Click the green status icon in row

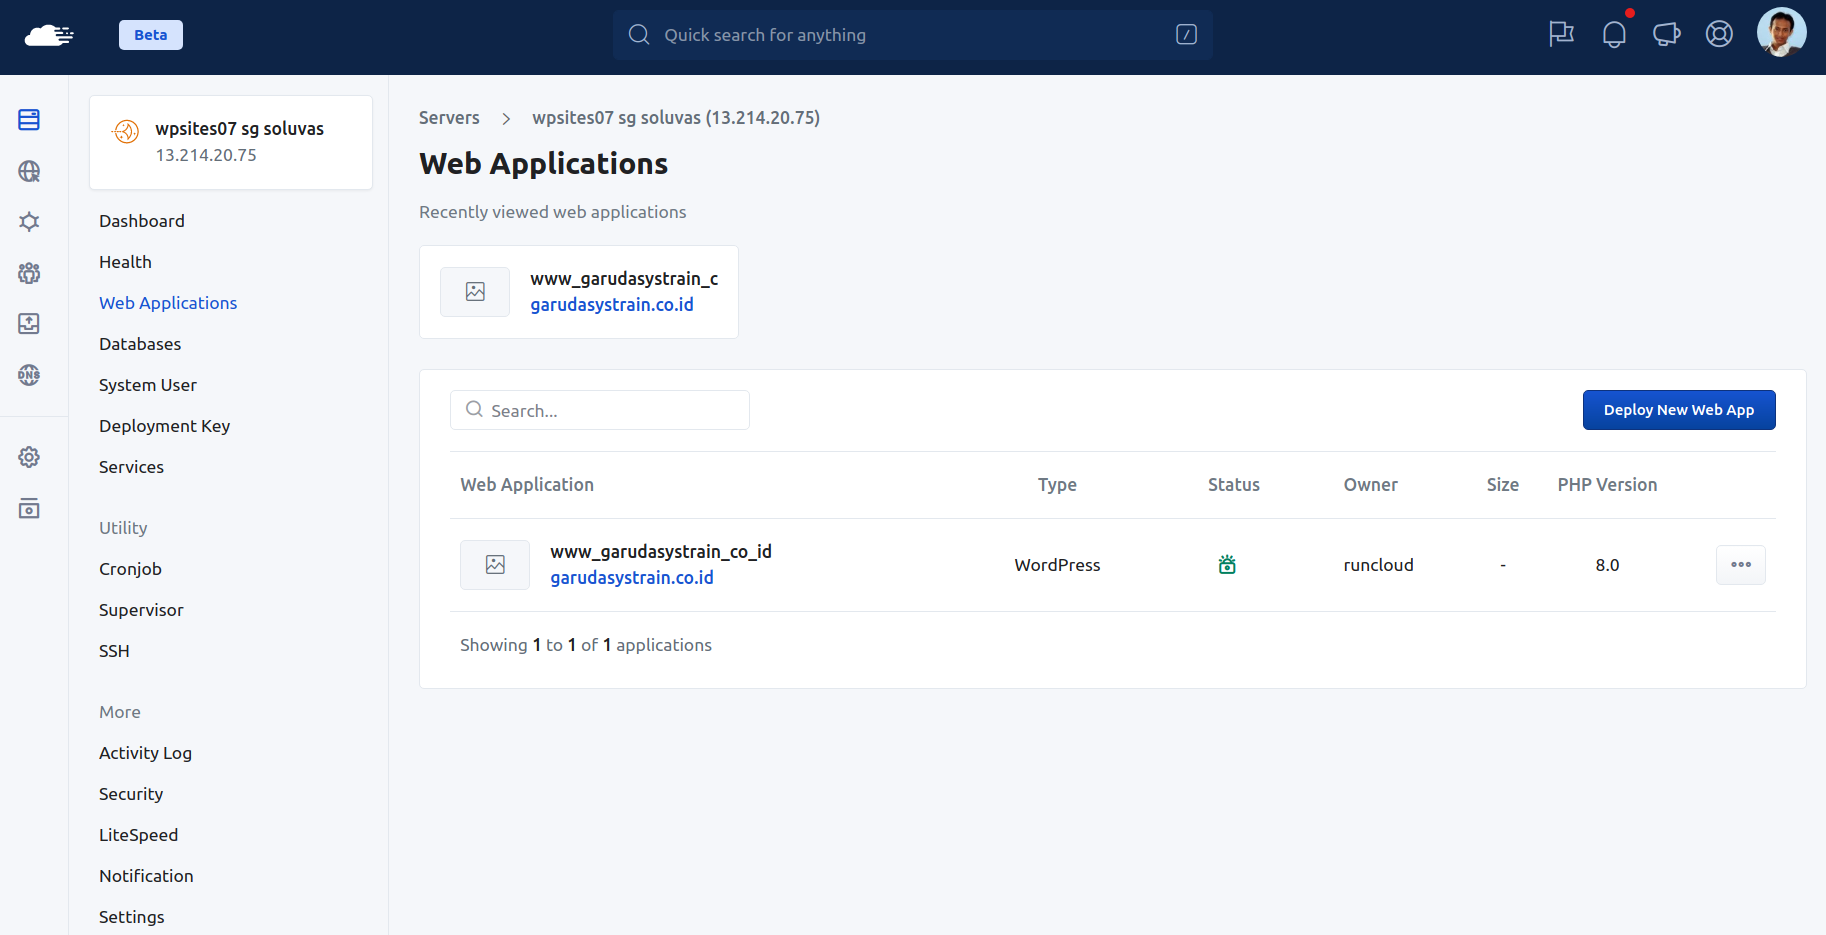[x=1227, y=565]
